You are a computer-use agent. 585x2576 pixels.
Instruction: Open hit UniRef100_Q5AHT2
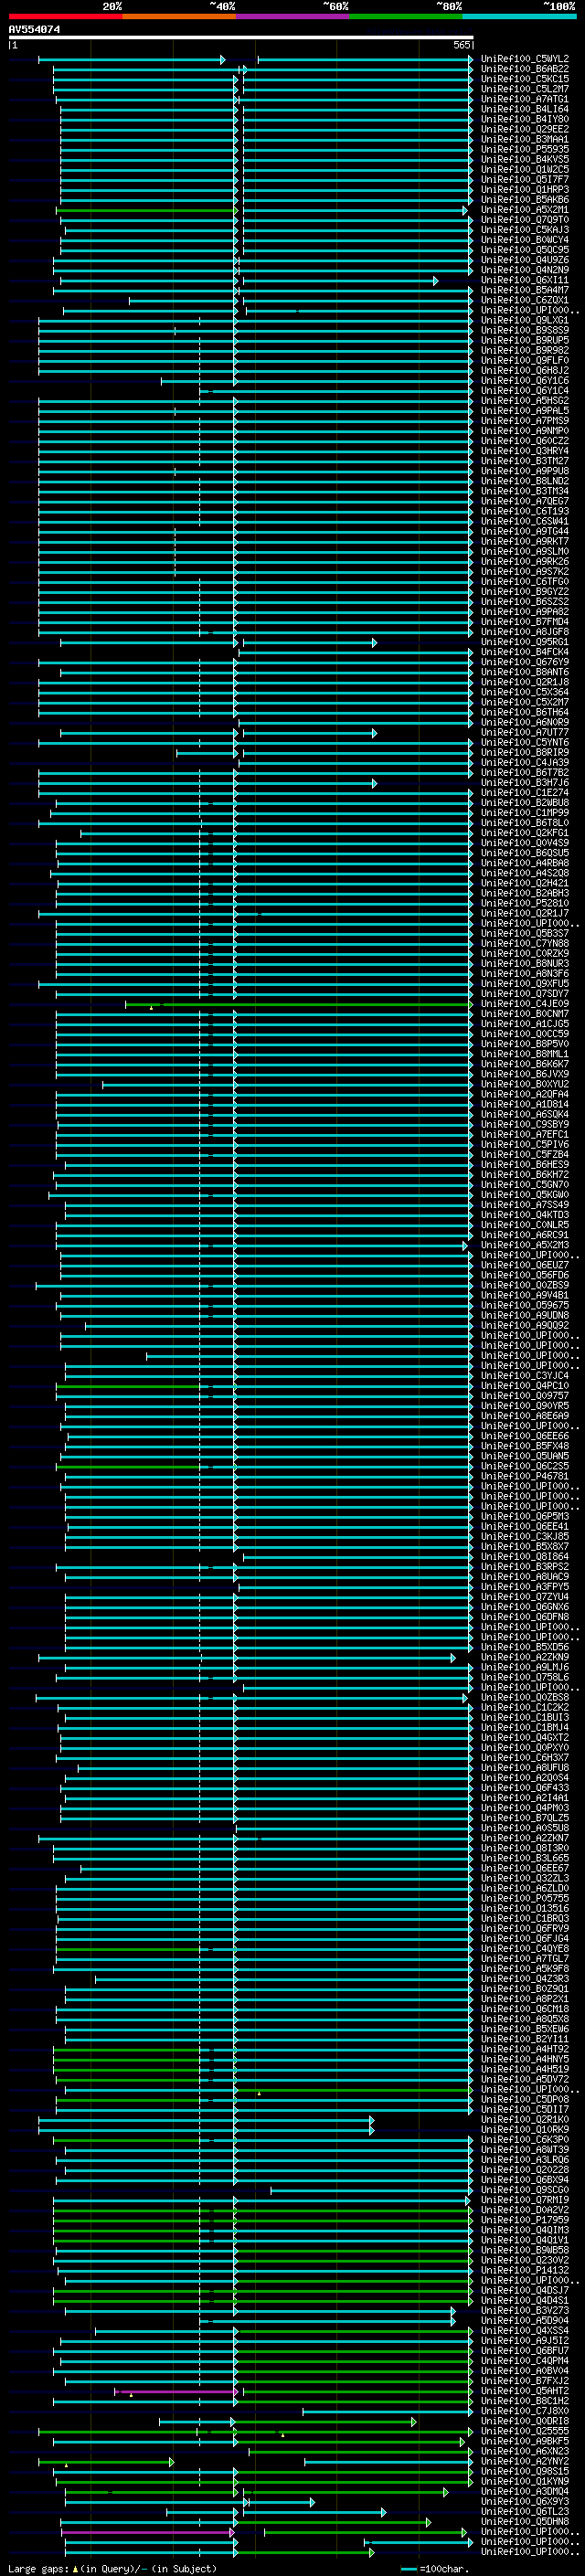pyautogui.click(x=525, y=2391)
